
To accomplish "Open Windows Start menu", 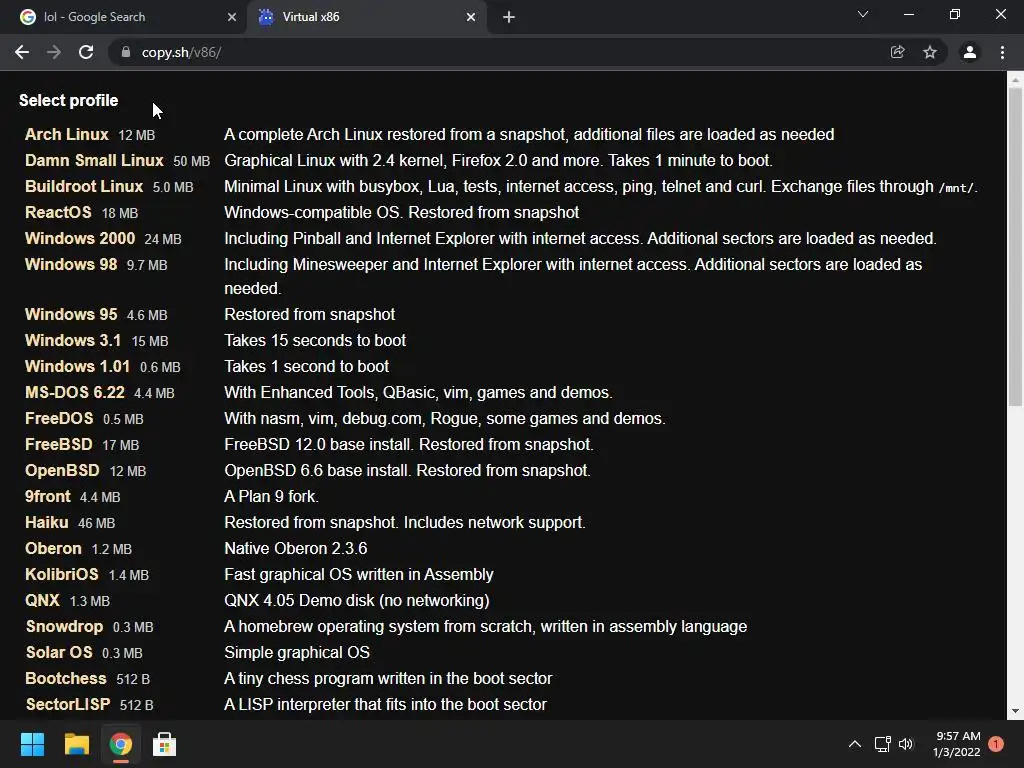I will point(32,744).
